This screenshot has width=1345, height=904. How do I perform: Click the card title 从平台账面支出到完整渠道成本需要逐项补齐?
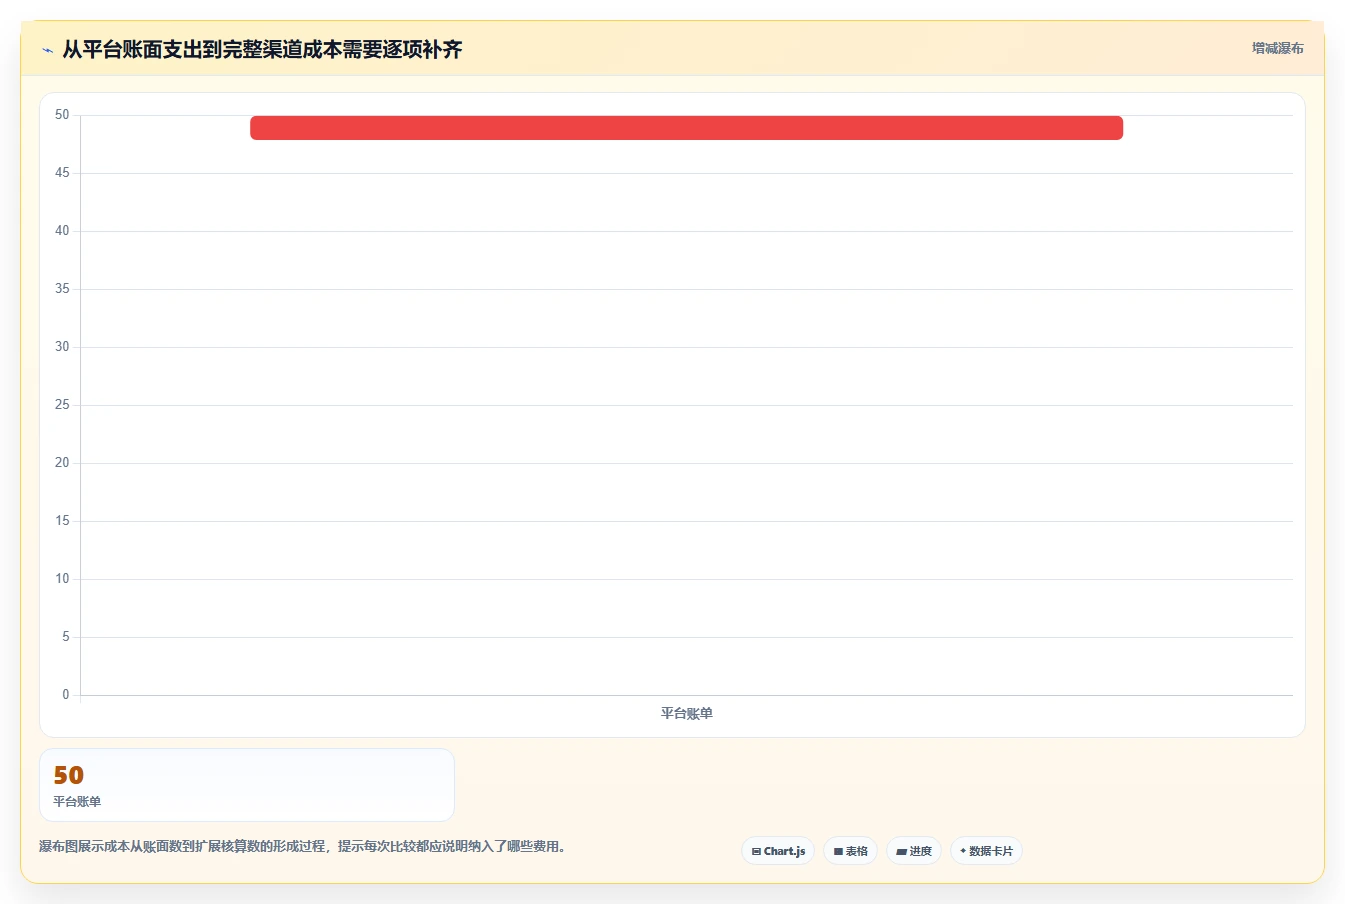pyautogui.click(x=262, y=49)
